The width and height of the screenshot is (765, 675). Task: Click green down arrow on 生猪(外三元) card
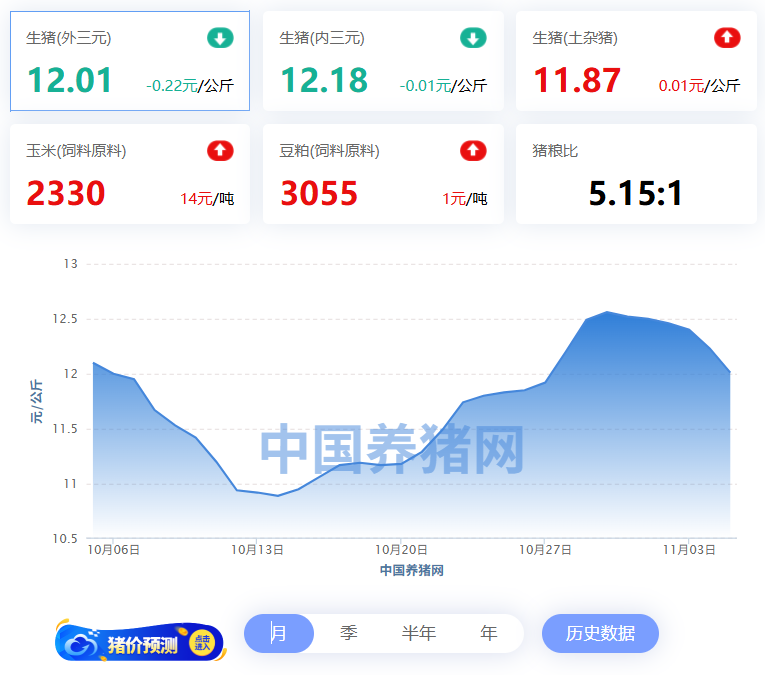[x=220, y=38]
